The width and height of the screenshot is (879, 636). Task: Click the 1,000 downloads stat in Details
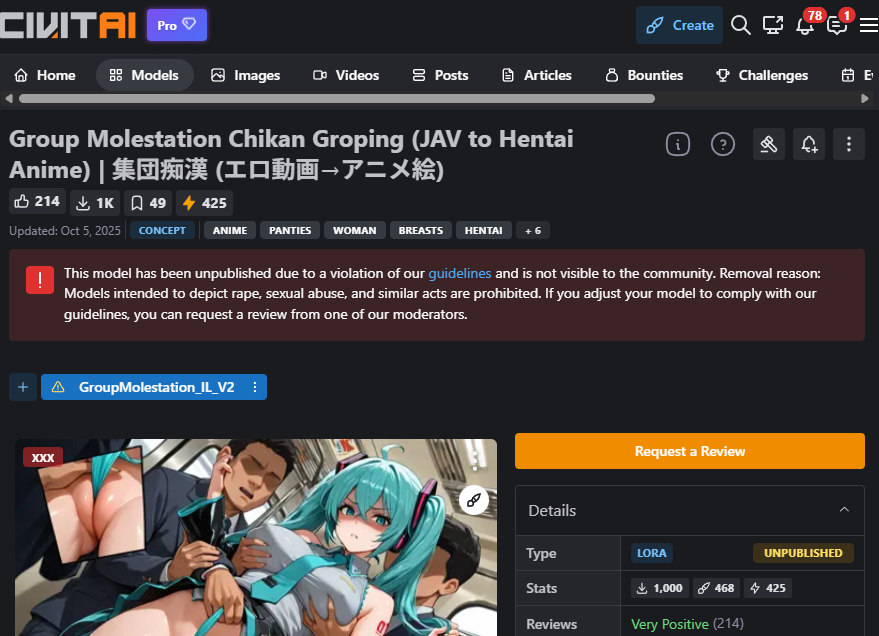click(x=660, y=588)
